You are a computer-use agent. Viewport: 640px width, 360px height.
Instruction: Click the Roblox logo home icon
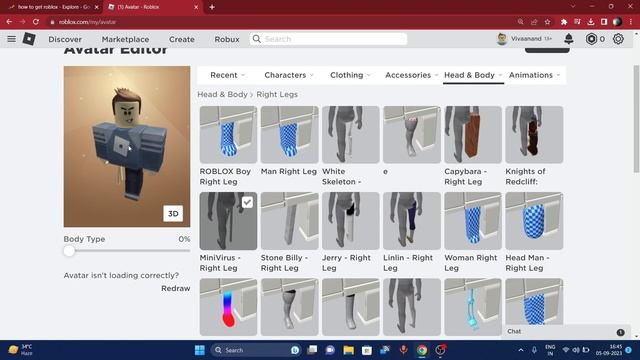click(x=29, y=39)
